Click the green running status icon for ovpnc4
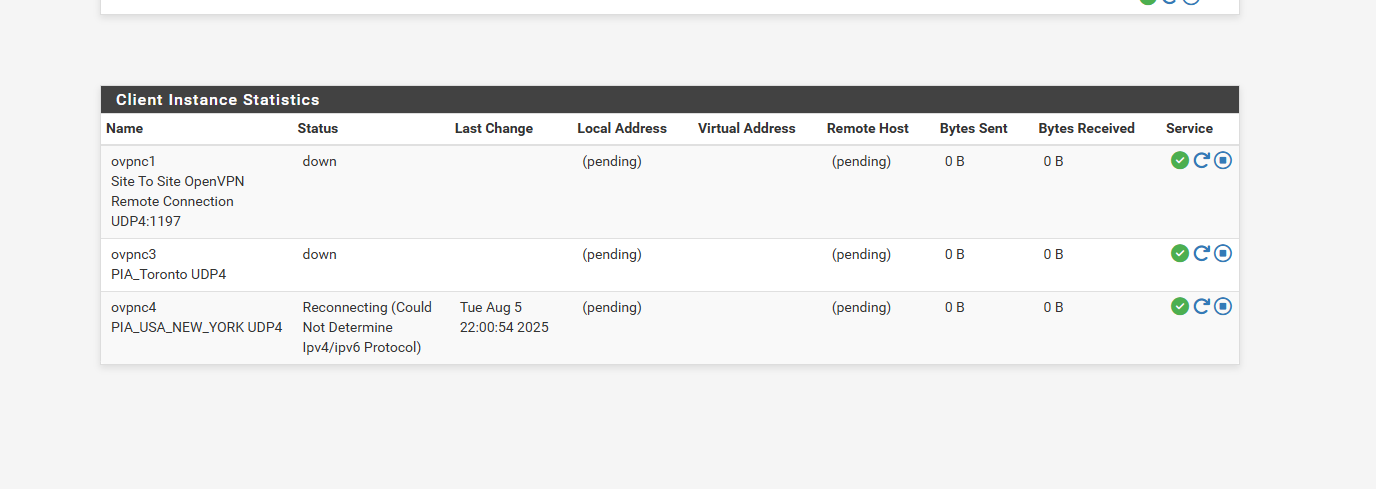The width and height of the screenshot is (1376, 489). coord(1180,306)
